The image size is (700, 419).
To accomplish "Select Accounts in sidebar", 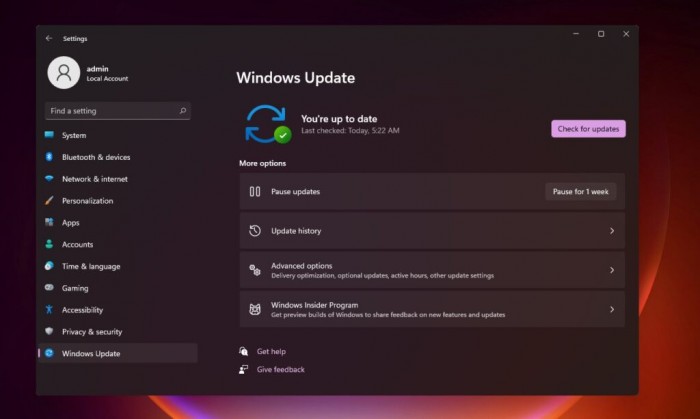I will point(118,244).
